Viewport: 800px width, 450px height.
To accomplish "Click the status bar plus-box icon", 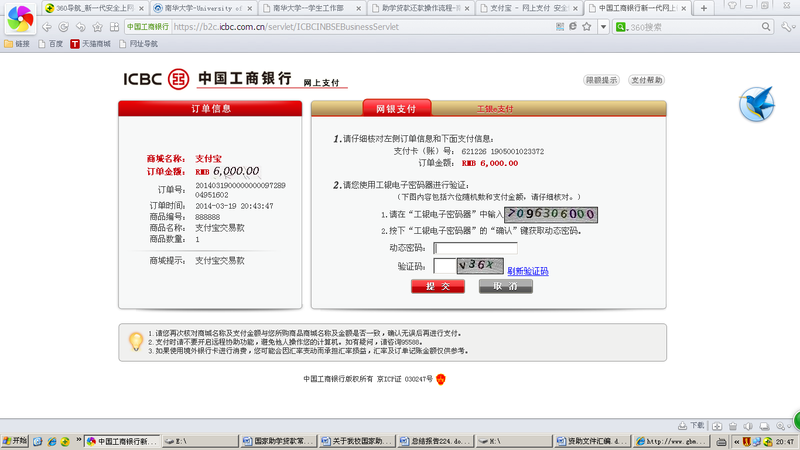I will coord(717,426).
